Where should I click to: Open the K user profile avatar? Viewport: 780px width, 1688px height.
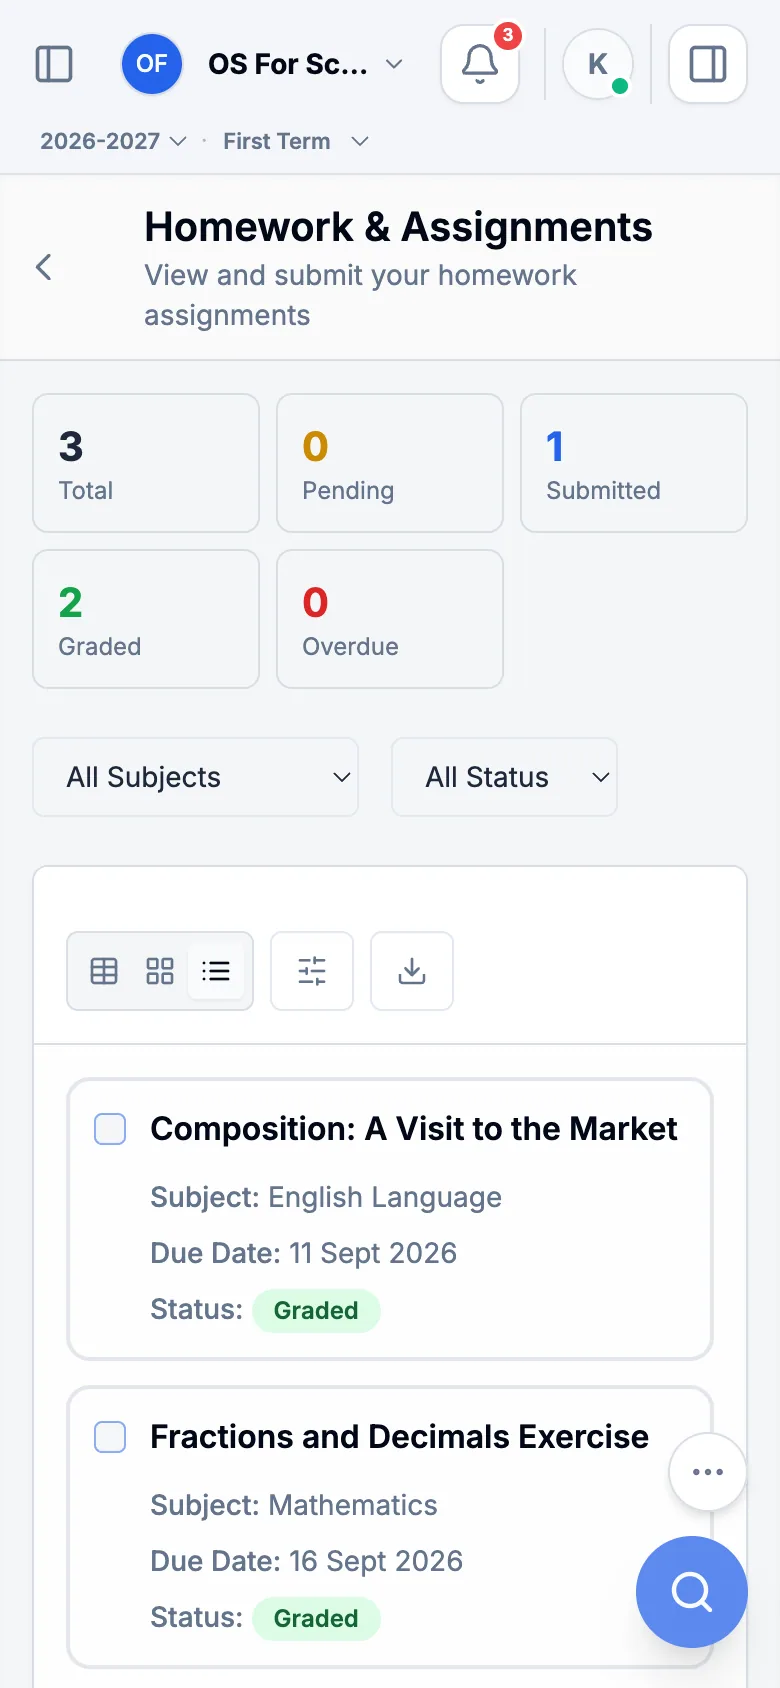point(598,64)
